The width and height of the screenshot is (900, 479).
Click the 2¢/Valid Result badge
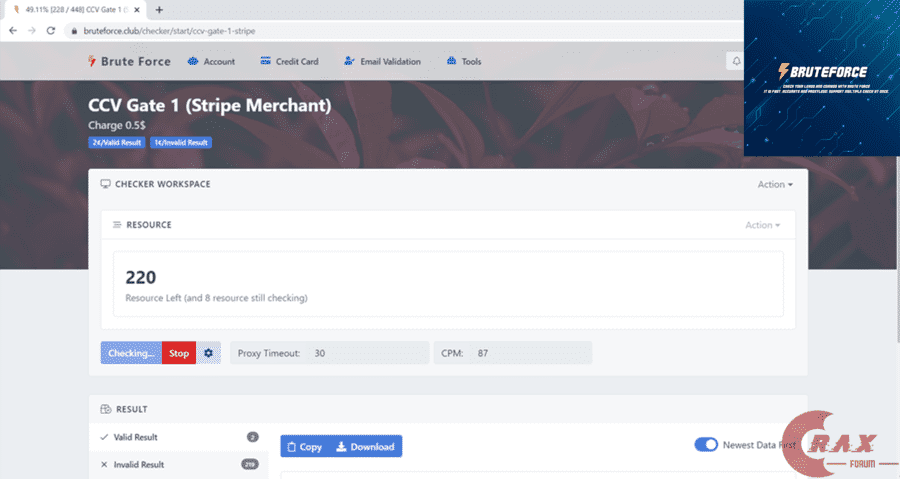coord(117,142)
